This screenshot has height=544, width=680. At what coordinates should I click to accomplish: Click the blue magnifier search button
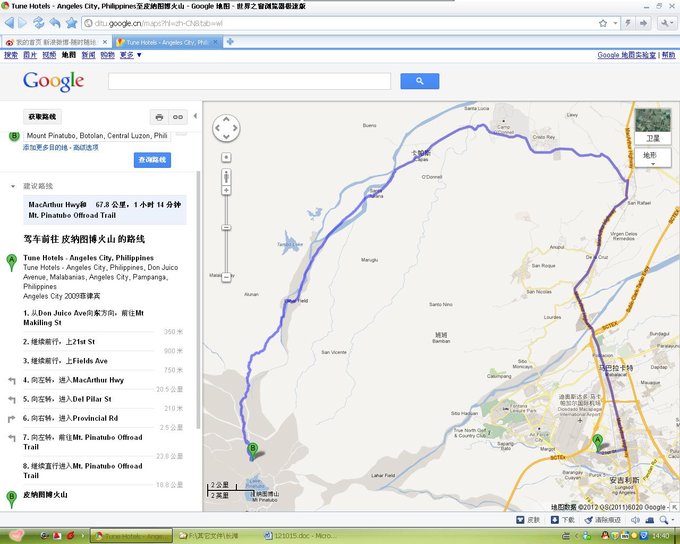[419, 81]
